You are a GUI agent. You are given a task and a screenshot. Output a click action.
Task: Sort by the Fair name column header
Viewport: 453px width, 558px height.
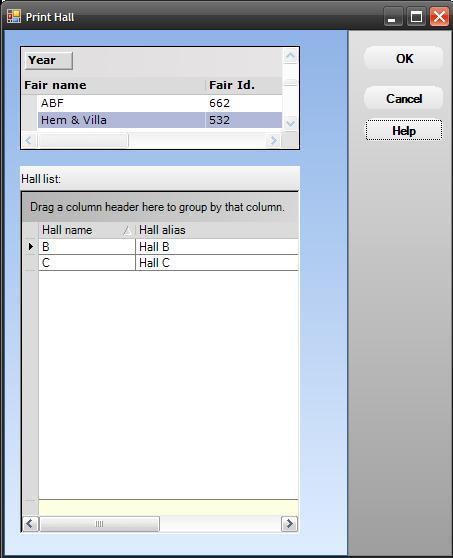pyautogui.click(x=114, y=85)
